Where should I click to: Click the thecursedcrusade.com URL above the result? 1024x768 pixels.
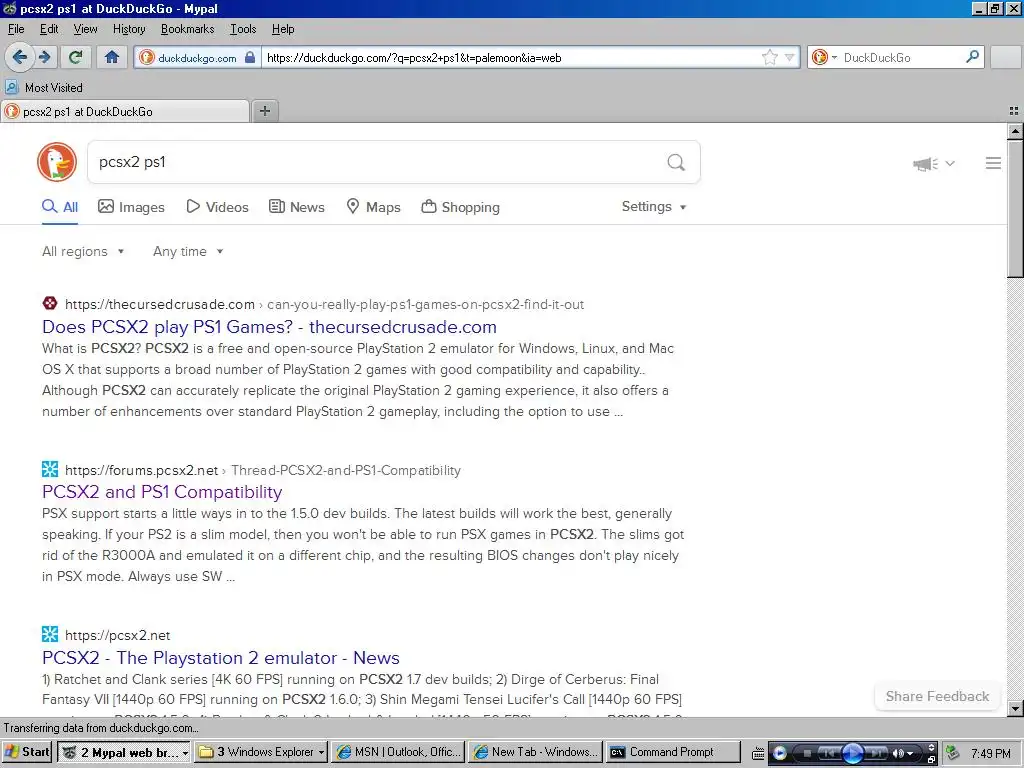coord(324,304)
